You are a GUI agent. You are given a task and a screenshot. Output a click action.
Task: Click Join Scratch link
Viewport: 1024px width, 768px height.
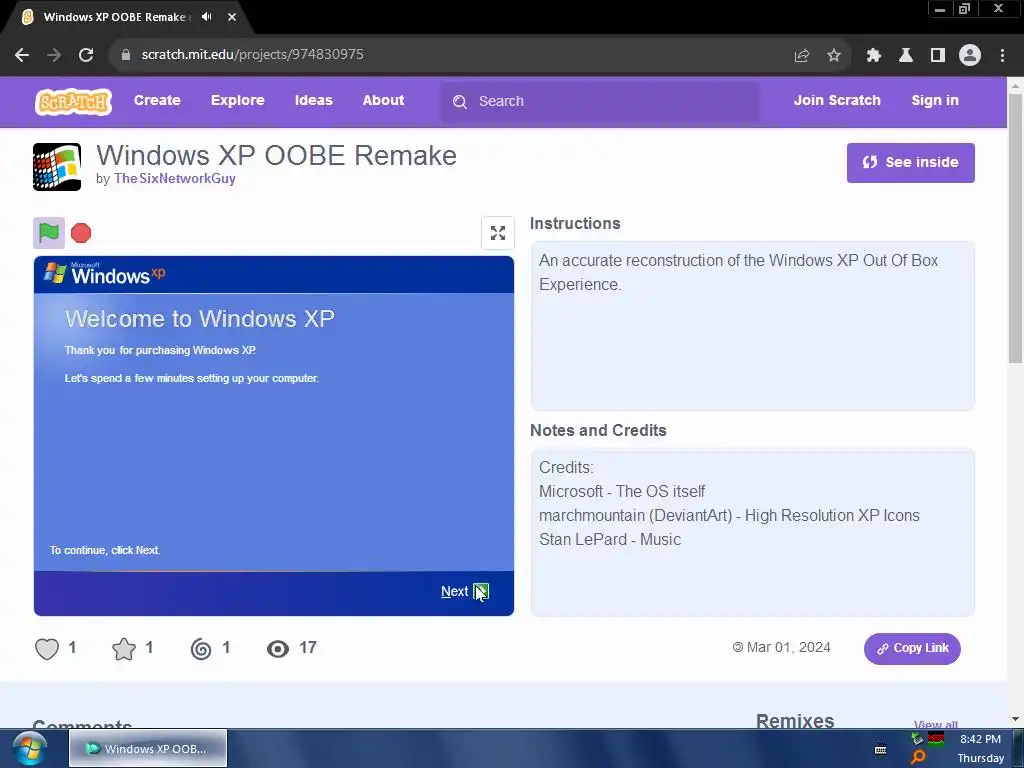837,101
